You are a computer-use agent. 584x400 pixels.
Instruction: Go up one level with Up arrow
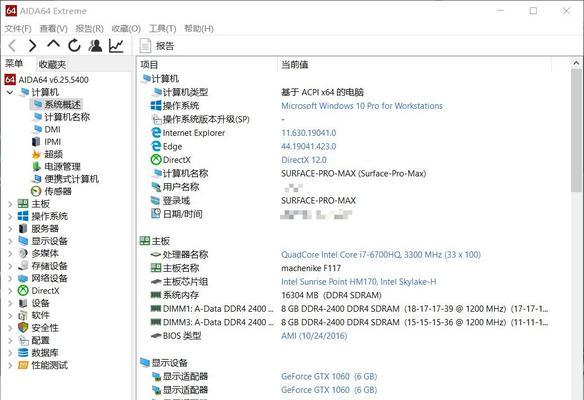click(54, 44)
